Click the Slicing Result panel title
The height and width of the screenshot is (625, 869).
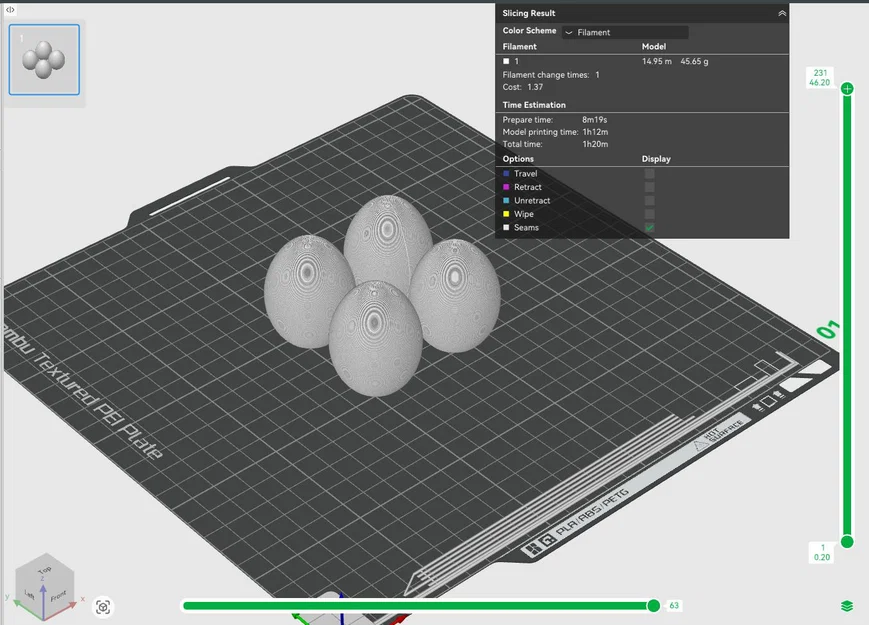coord(529,13)
